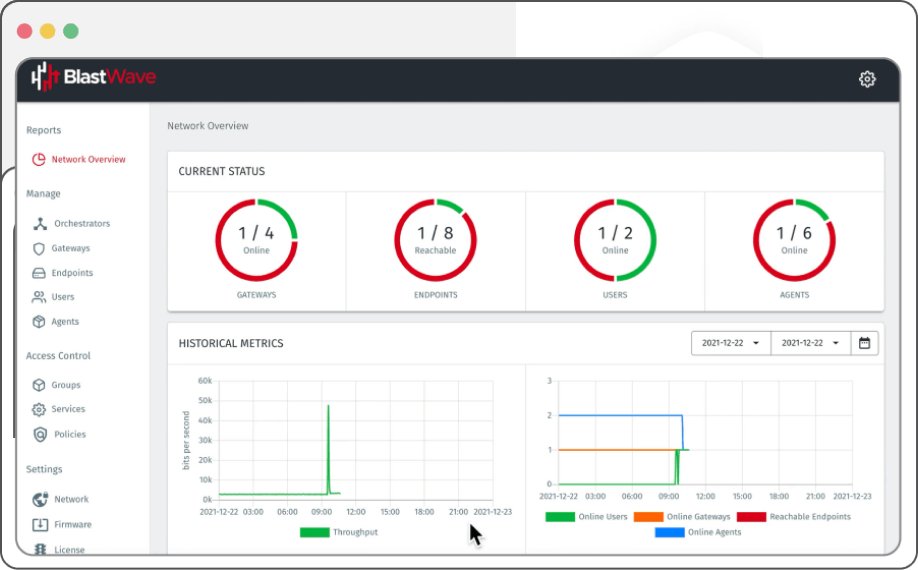Click the Users 1 / 2 online gauge

click(x=615, y=240)
